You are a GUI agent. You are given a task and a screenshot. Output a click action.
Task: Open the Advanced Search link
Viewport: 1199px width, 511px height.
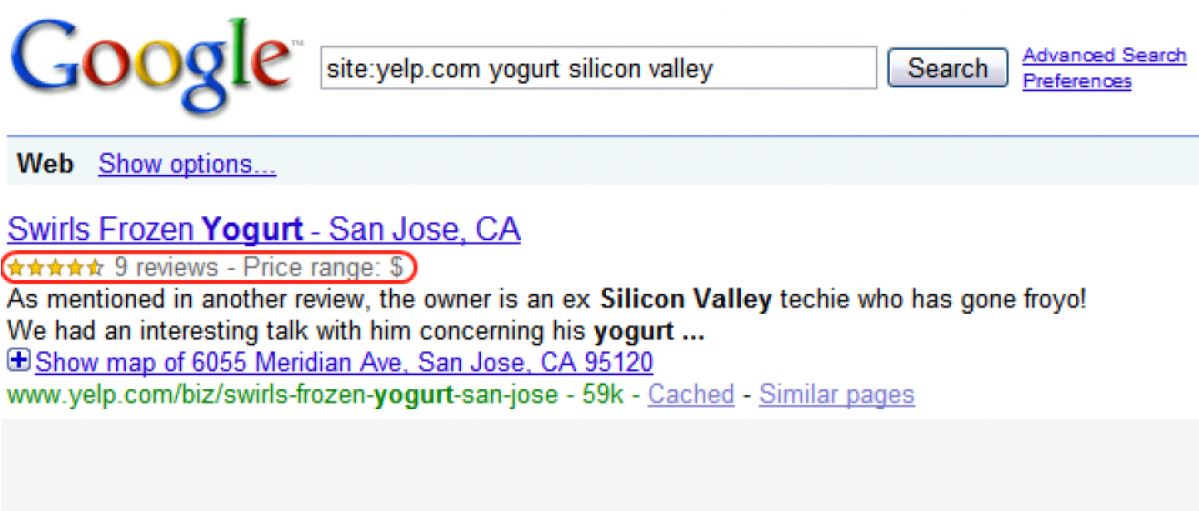click(x=1104, y=56)
